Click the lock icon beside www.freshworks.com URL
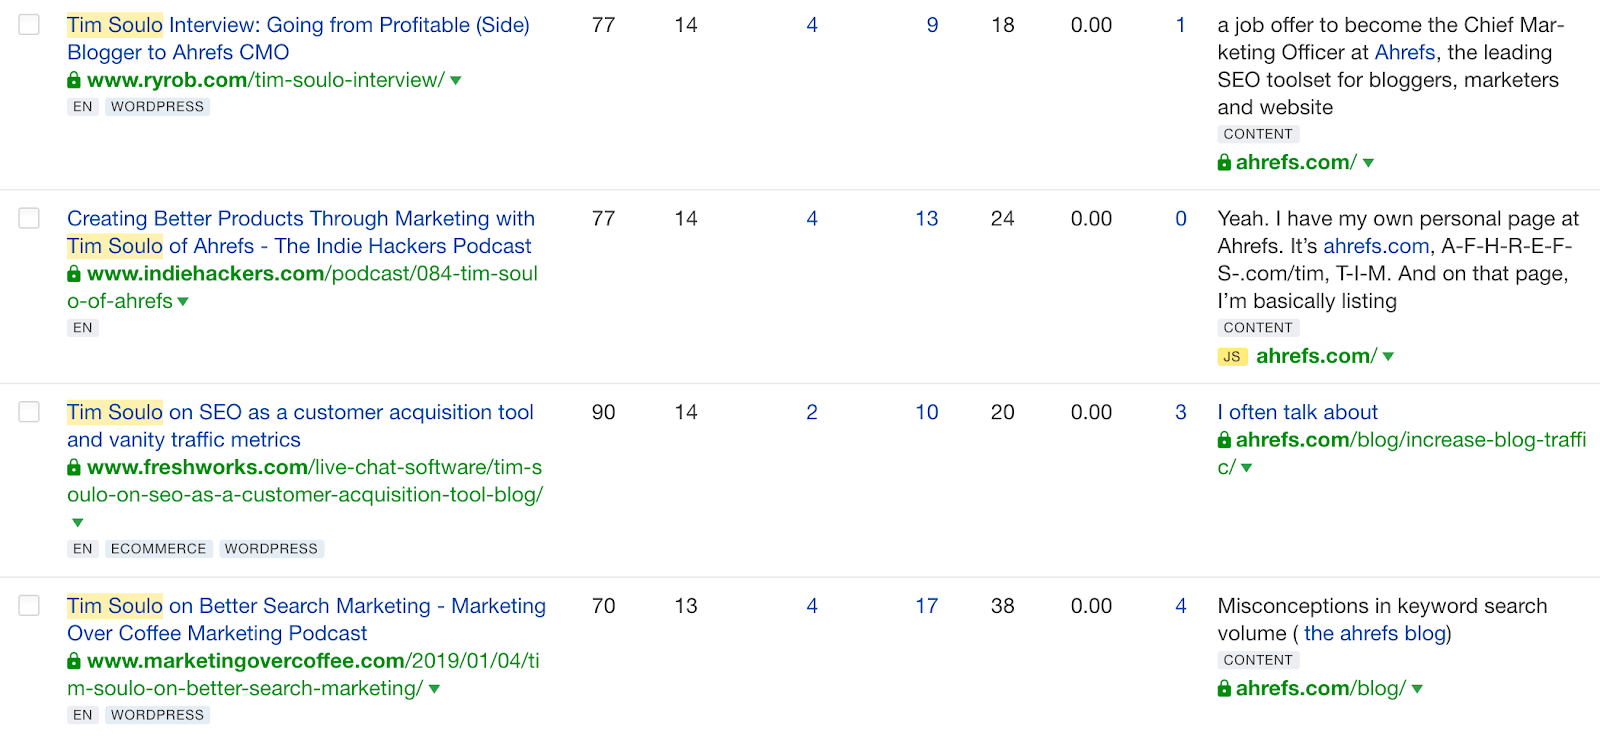 74,468
